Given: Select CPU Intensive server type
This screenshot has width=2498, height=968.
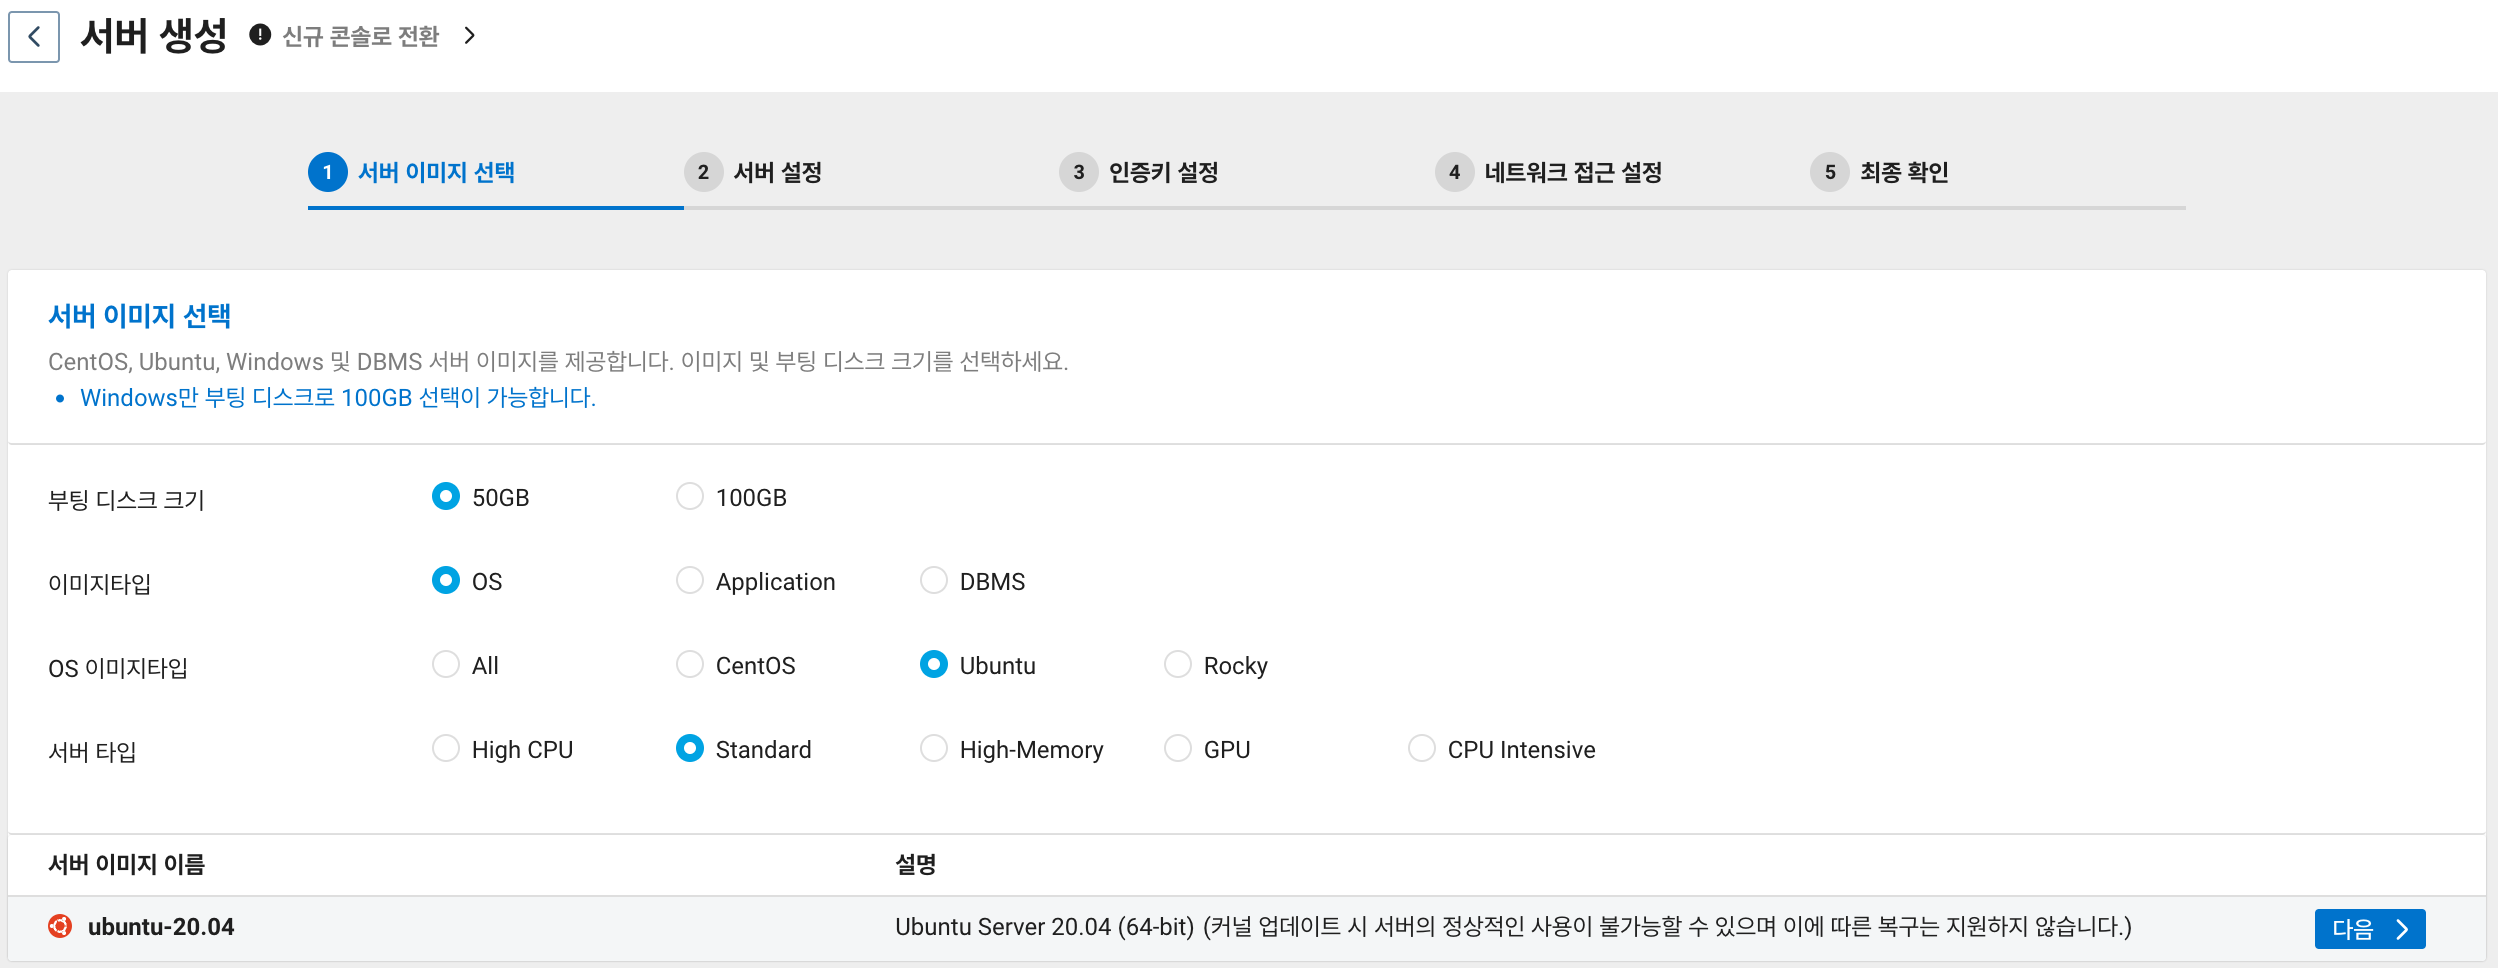Looking at the screenshot, I should [x=1422, y=748].
